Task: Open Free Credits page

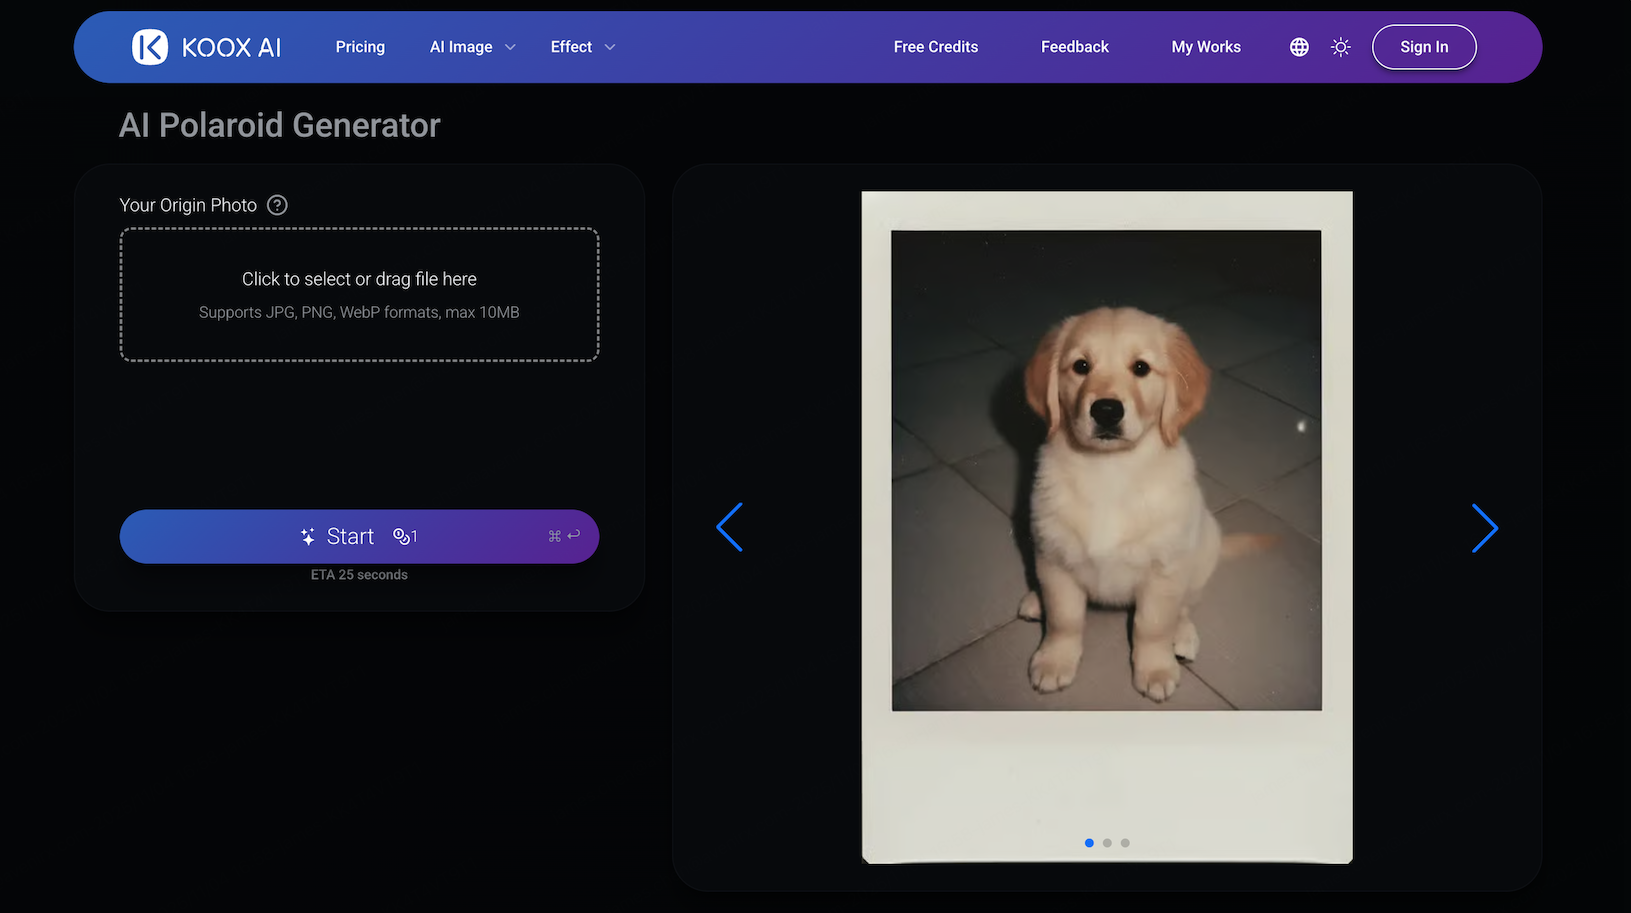Action: [x=935, y=47]
